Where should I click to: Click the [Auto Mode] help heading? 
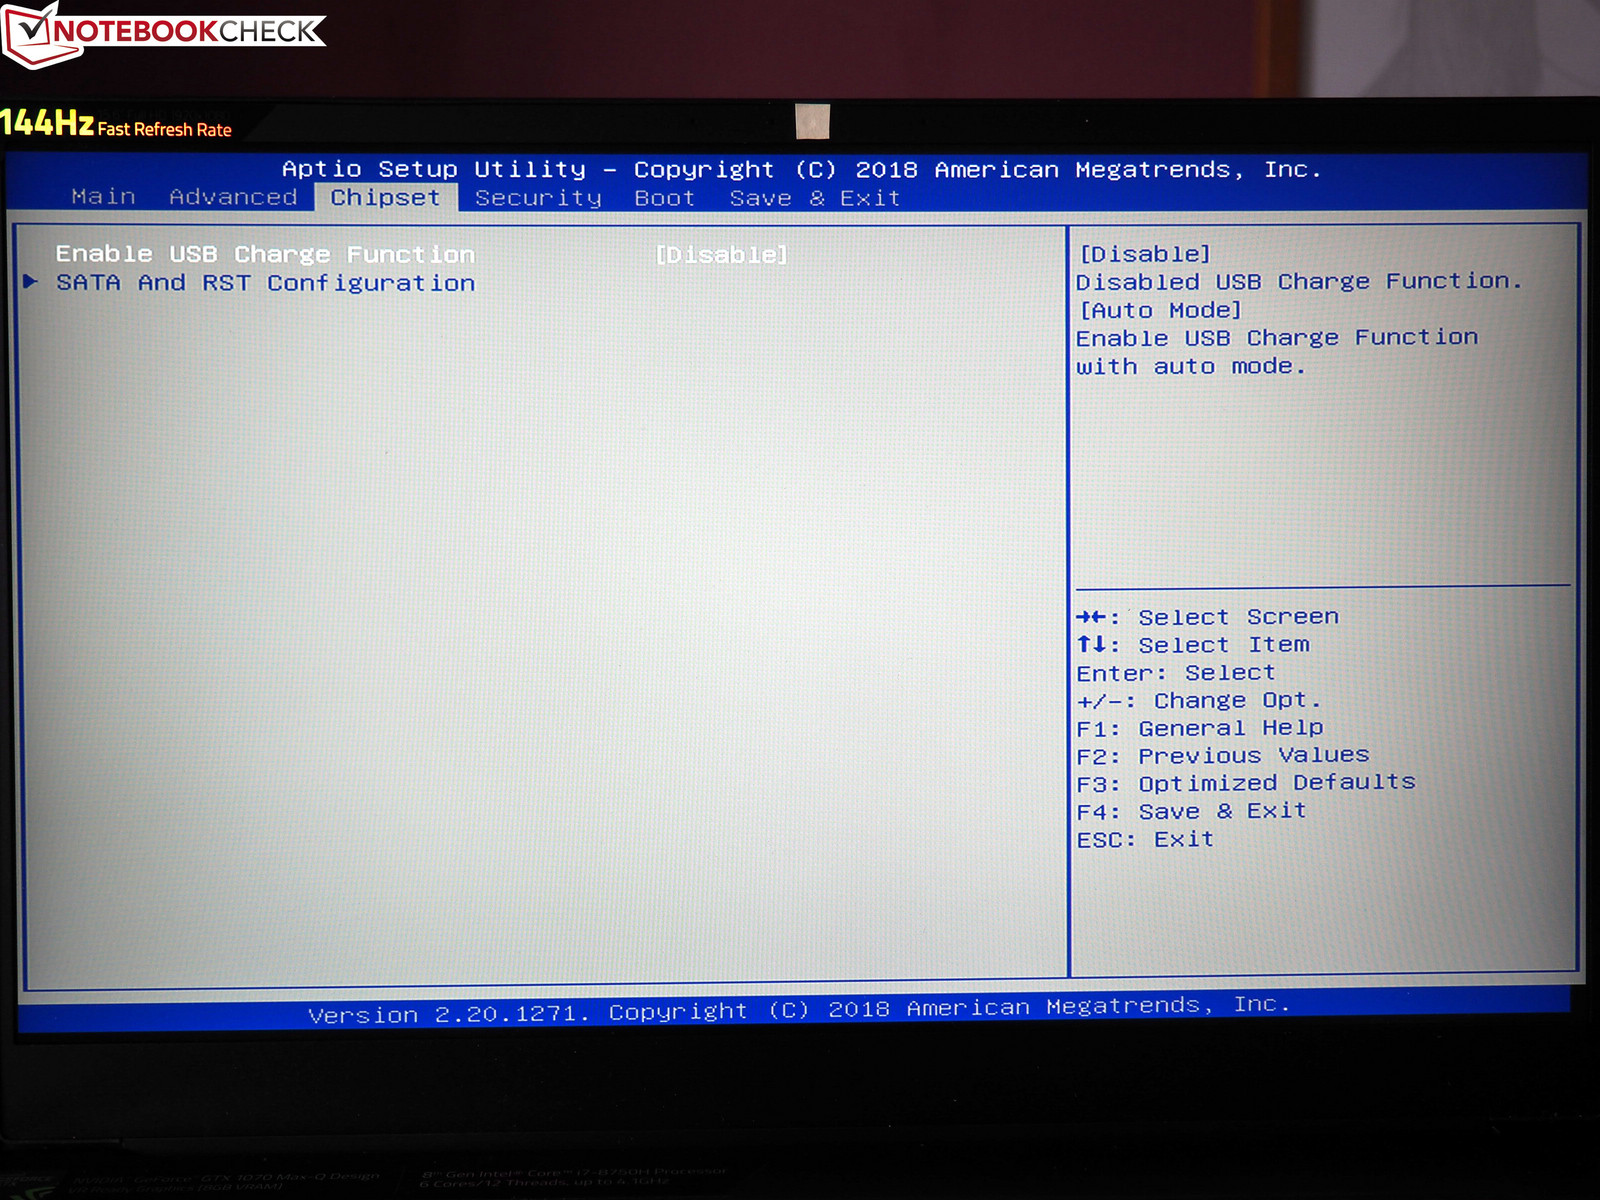click(x=1161, y=310)
